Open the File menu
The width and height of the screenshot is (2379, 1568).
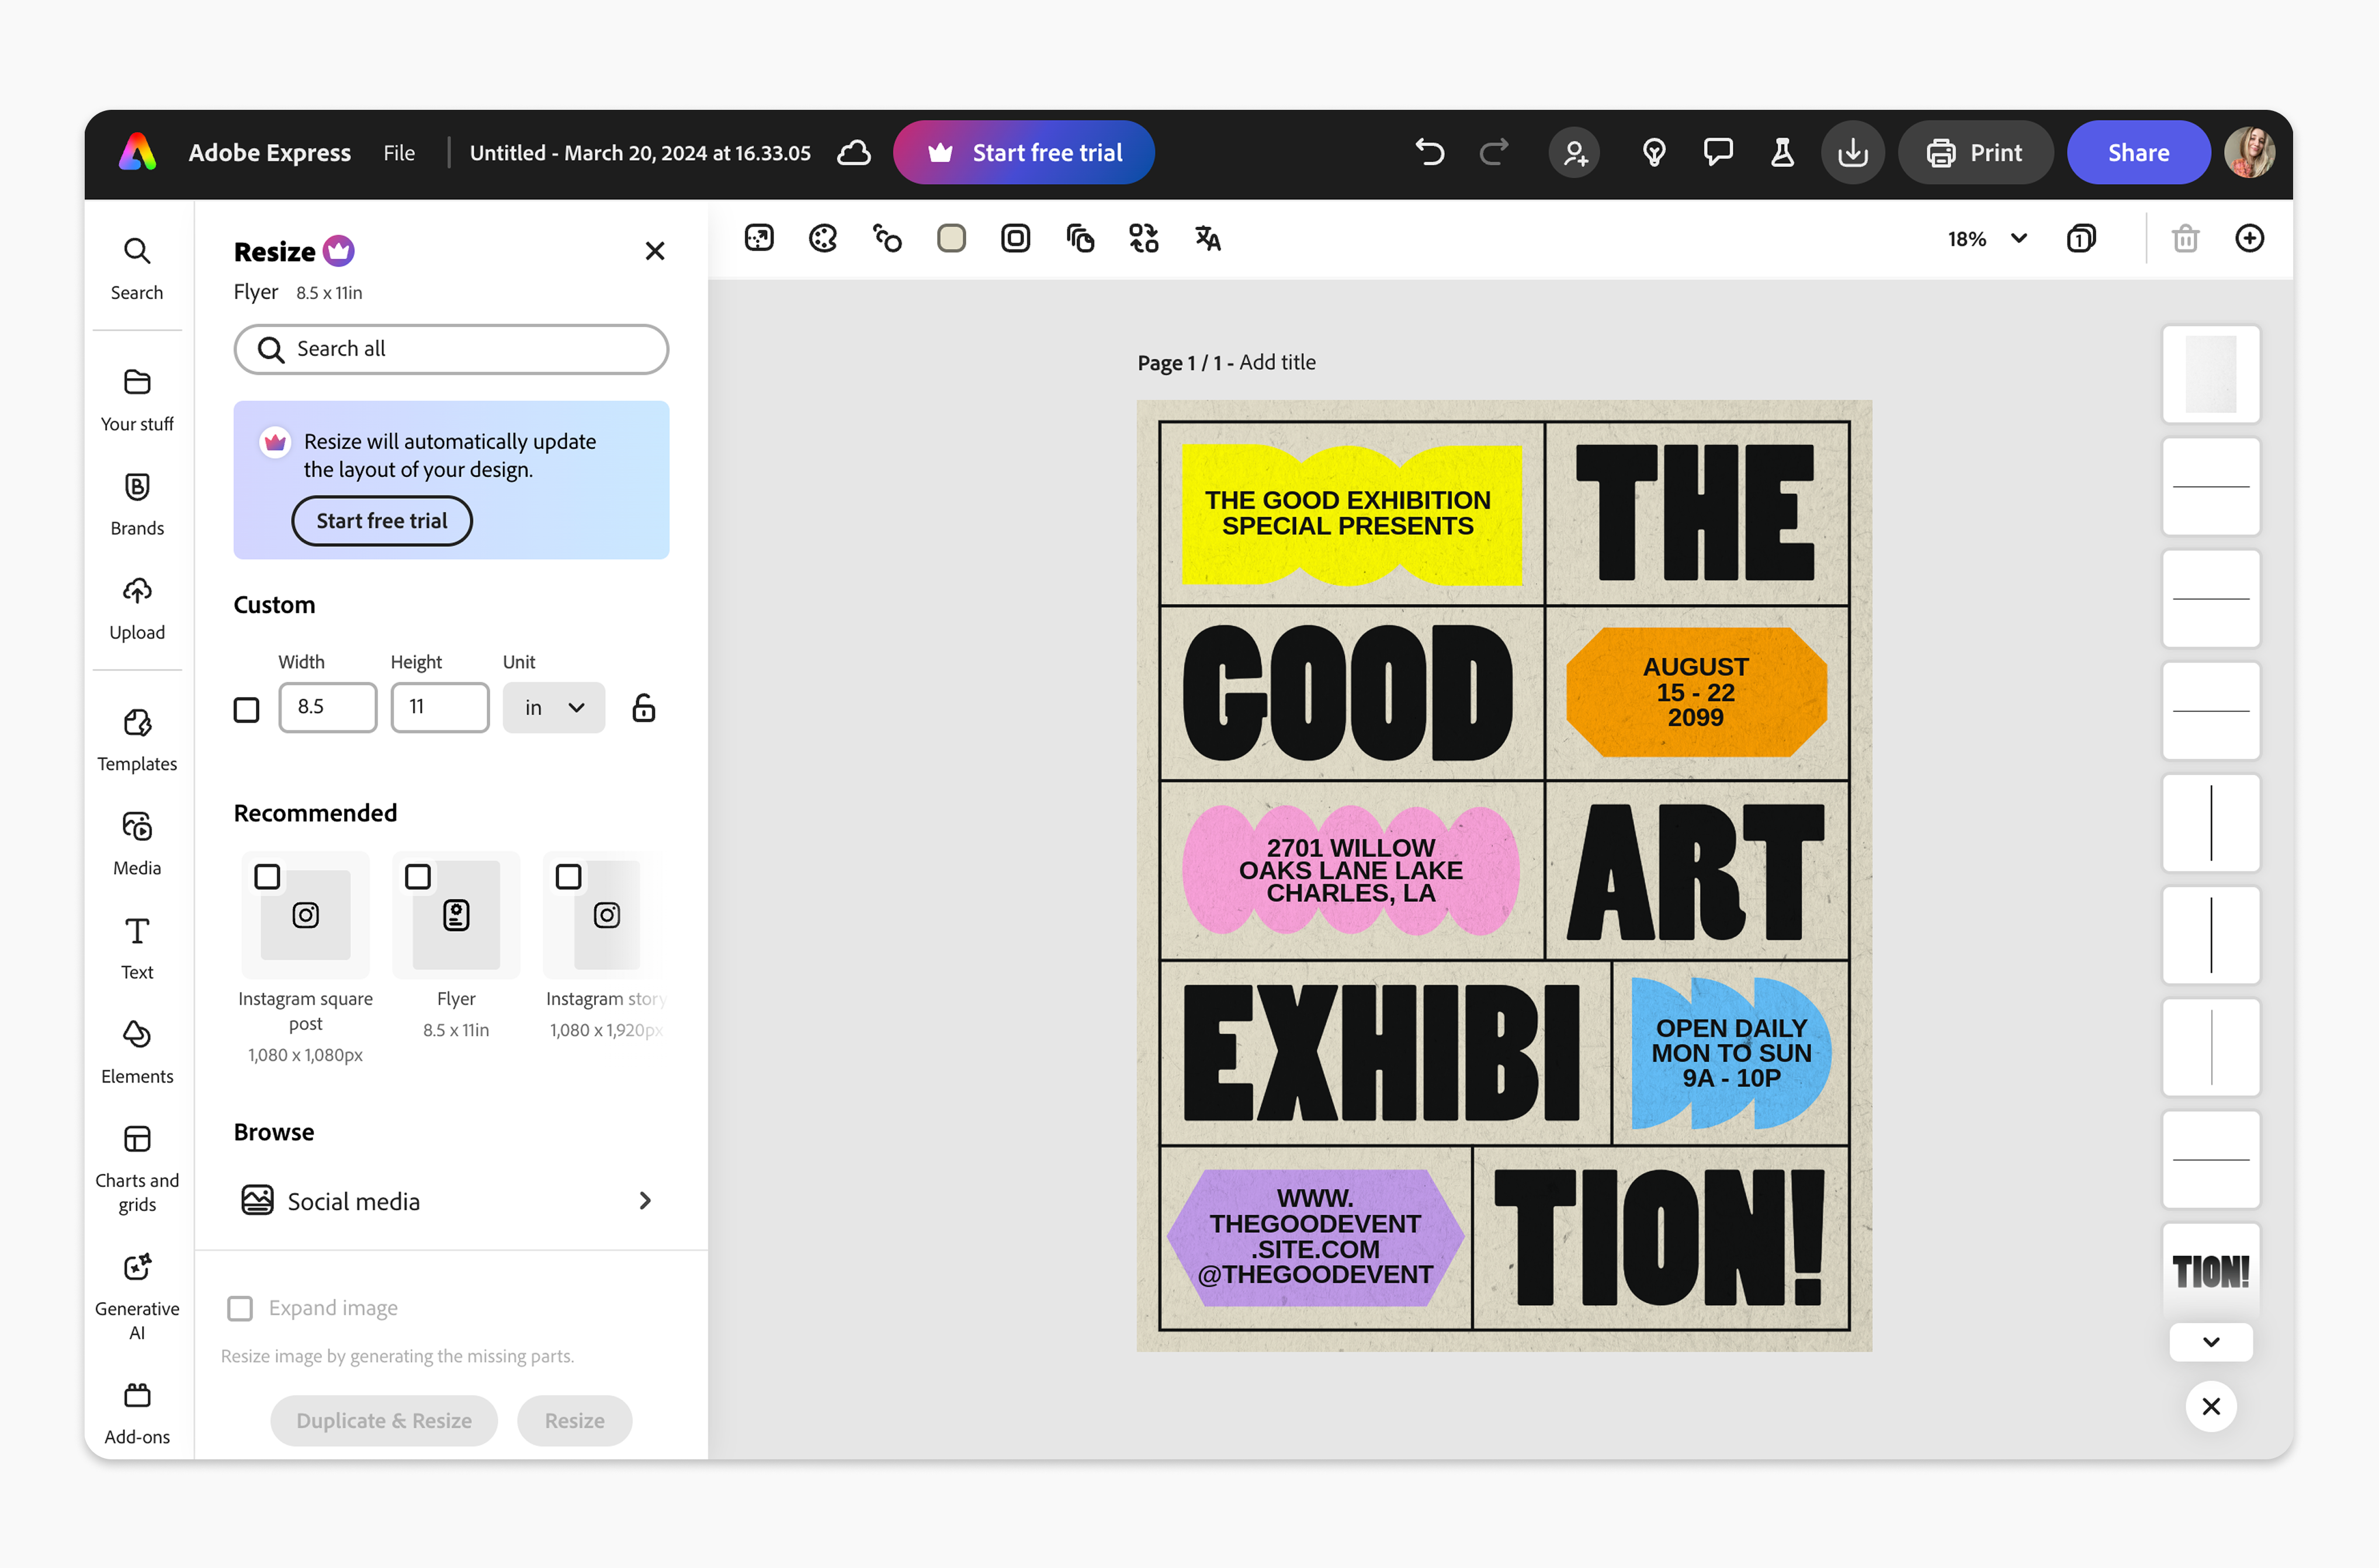coord(399,153)
